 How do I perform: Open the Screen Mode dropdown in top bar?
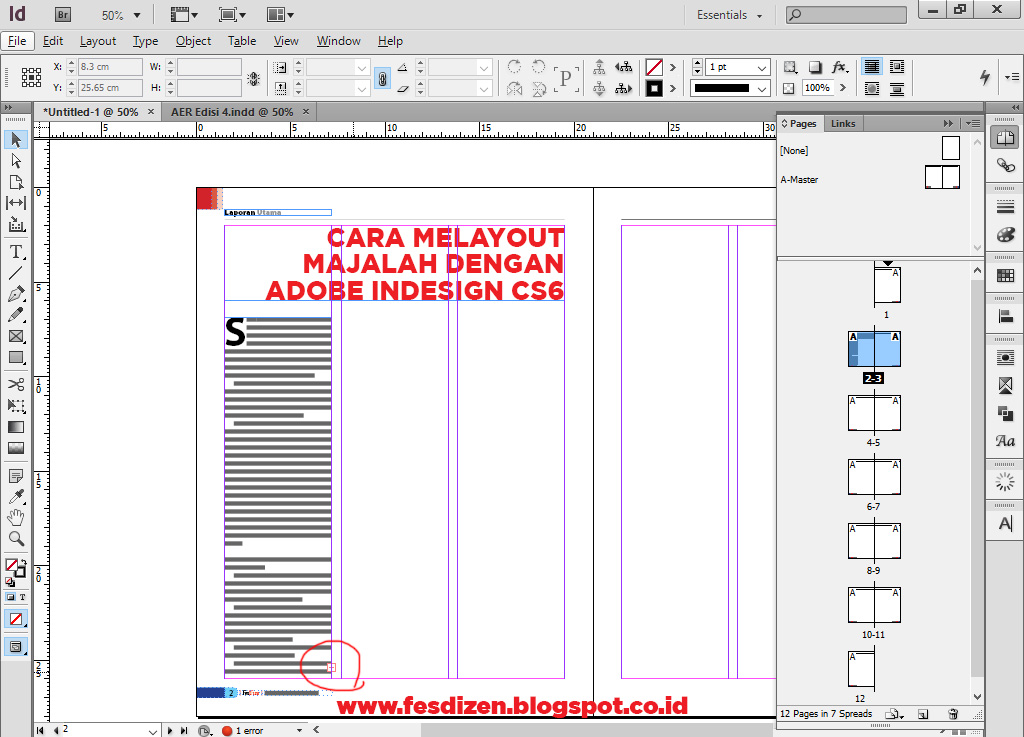[x=232, y=14]
